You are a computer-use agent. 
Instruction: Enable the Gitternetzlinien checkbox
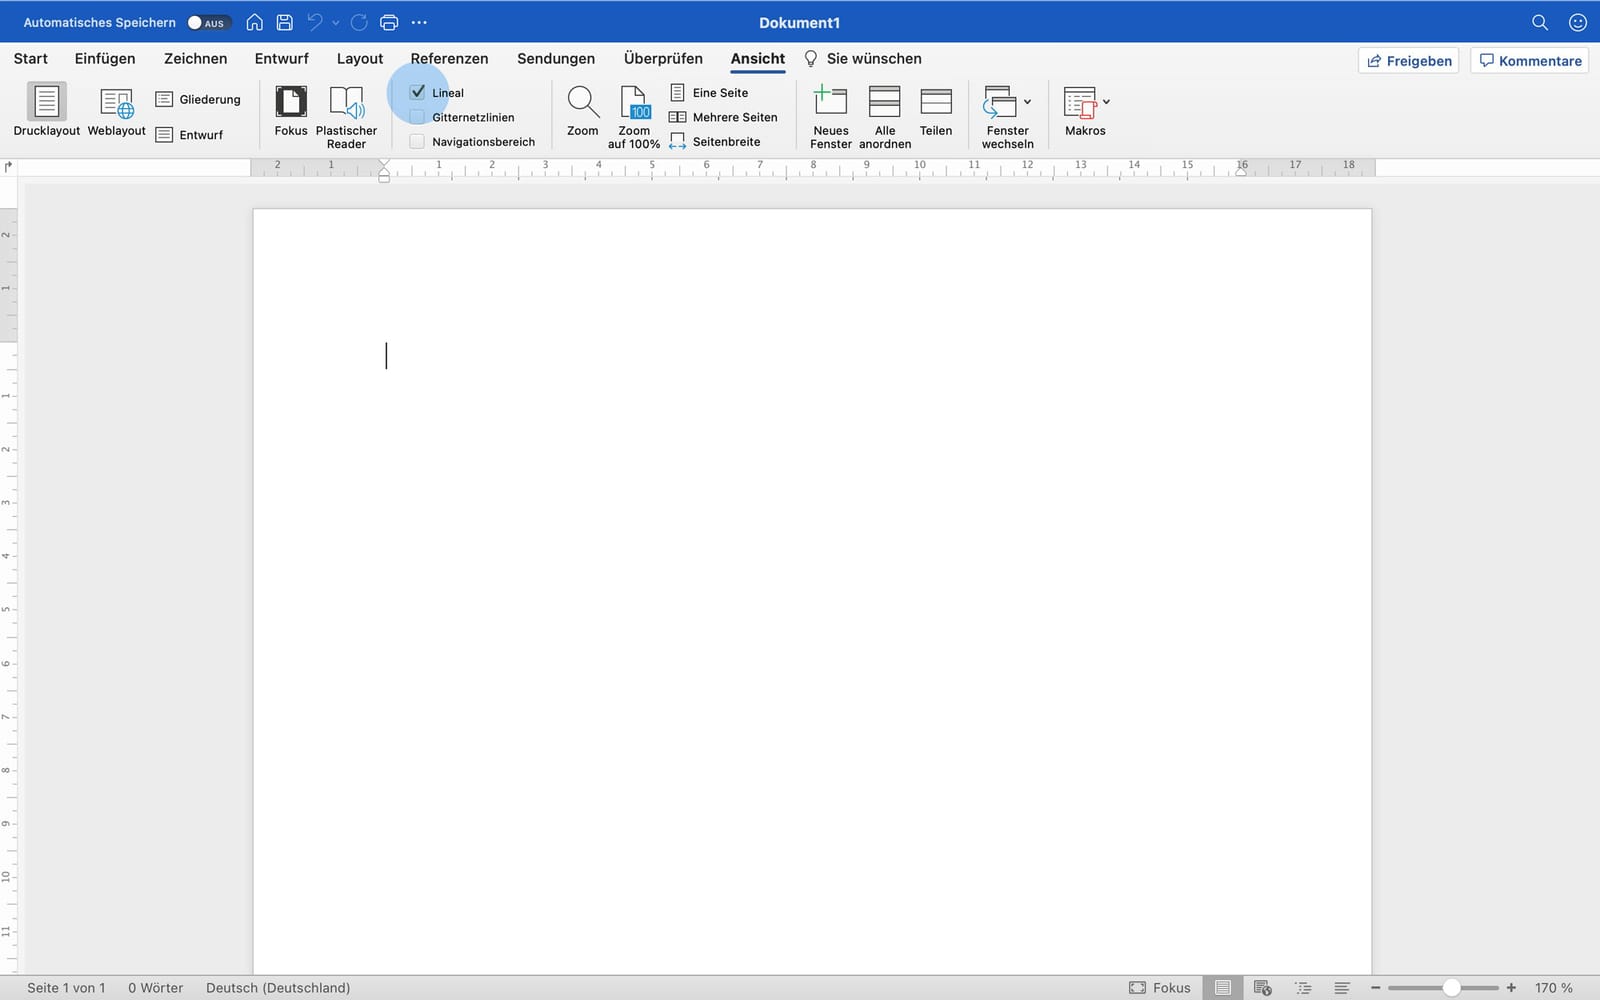(418, 117)
